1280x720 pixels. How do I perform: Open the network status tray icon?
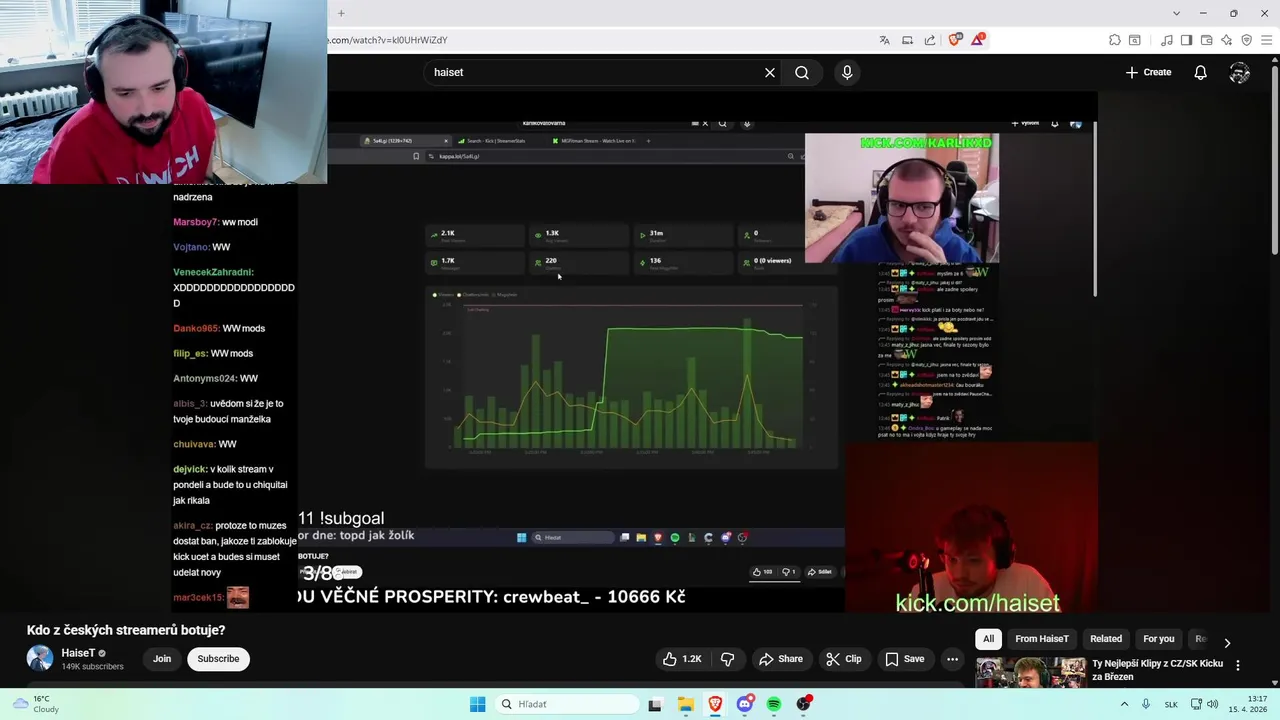tap(1196, 704)
